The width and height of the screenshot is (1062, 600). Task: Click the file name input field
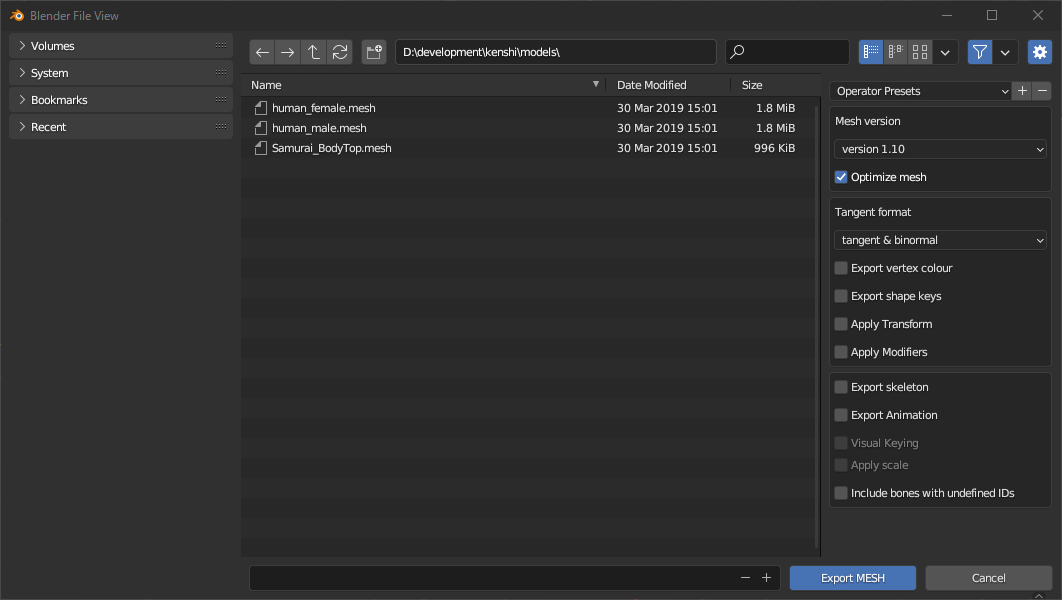pos(493,578)
